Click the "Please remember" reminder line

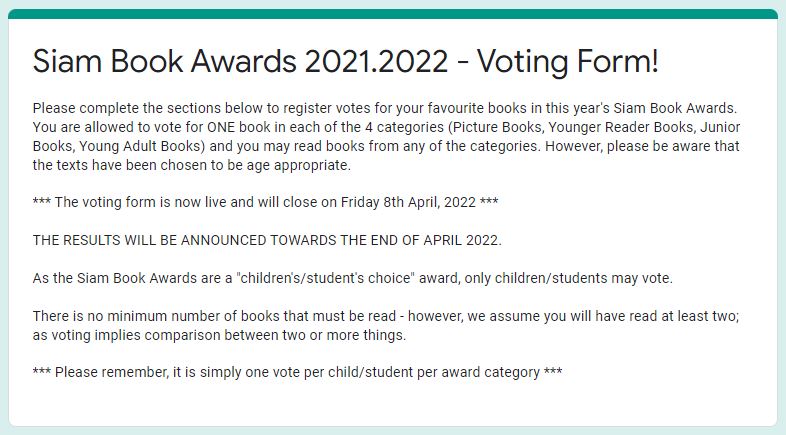point(297,372)
